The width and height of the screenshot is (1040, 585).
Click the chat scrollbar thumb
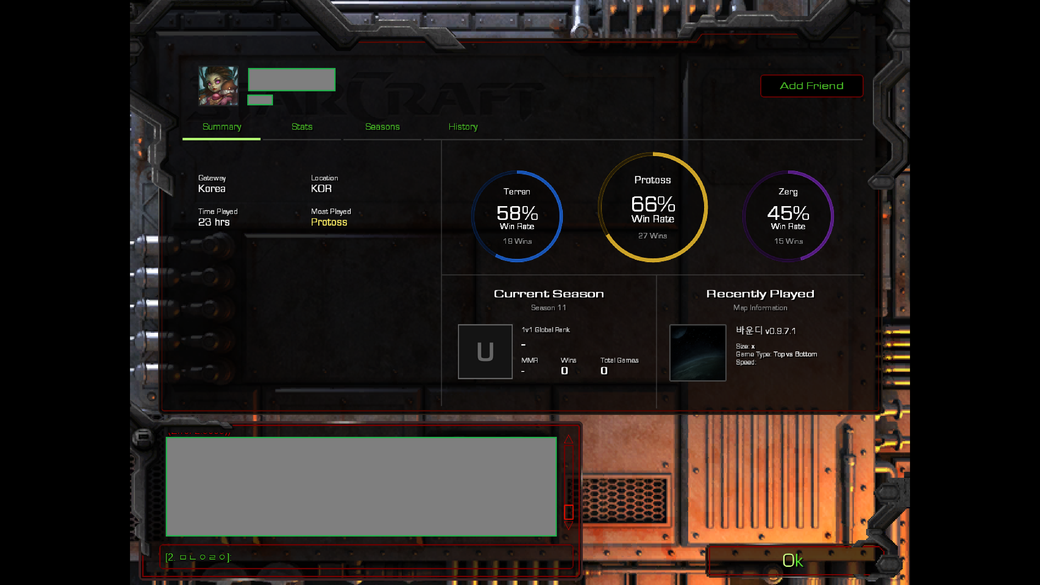coord(568,512)
